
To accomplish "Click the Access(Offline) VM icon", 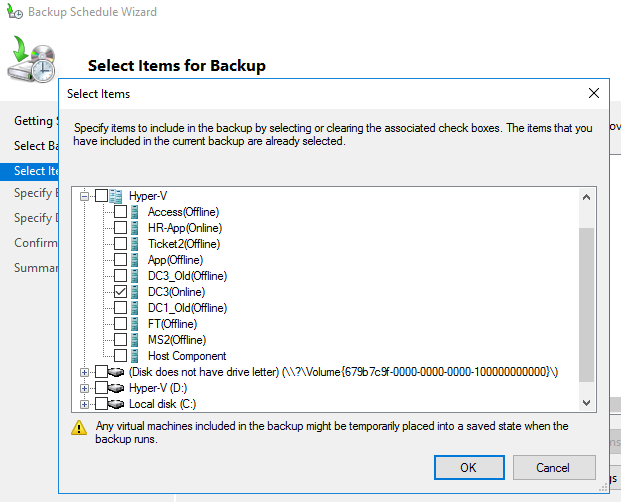I will (135, 212).
